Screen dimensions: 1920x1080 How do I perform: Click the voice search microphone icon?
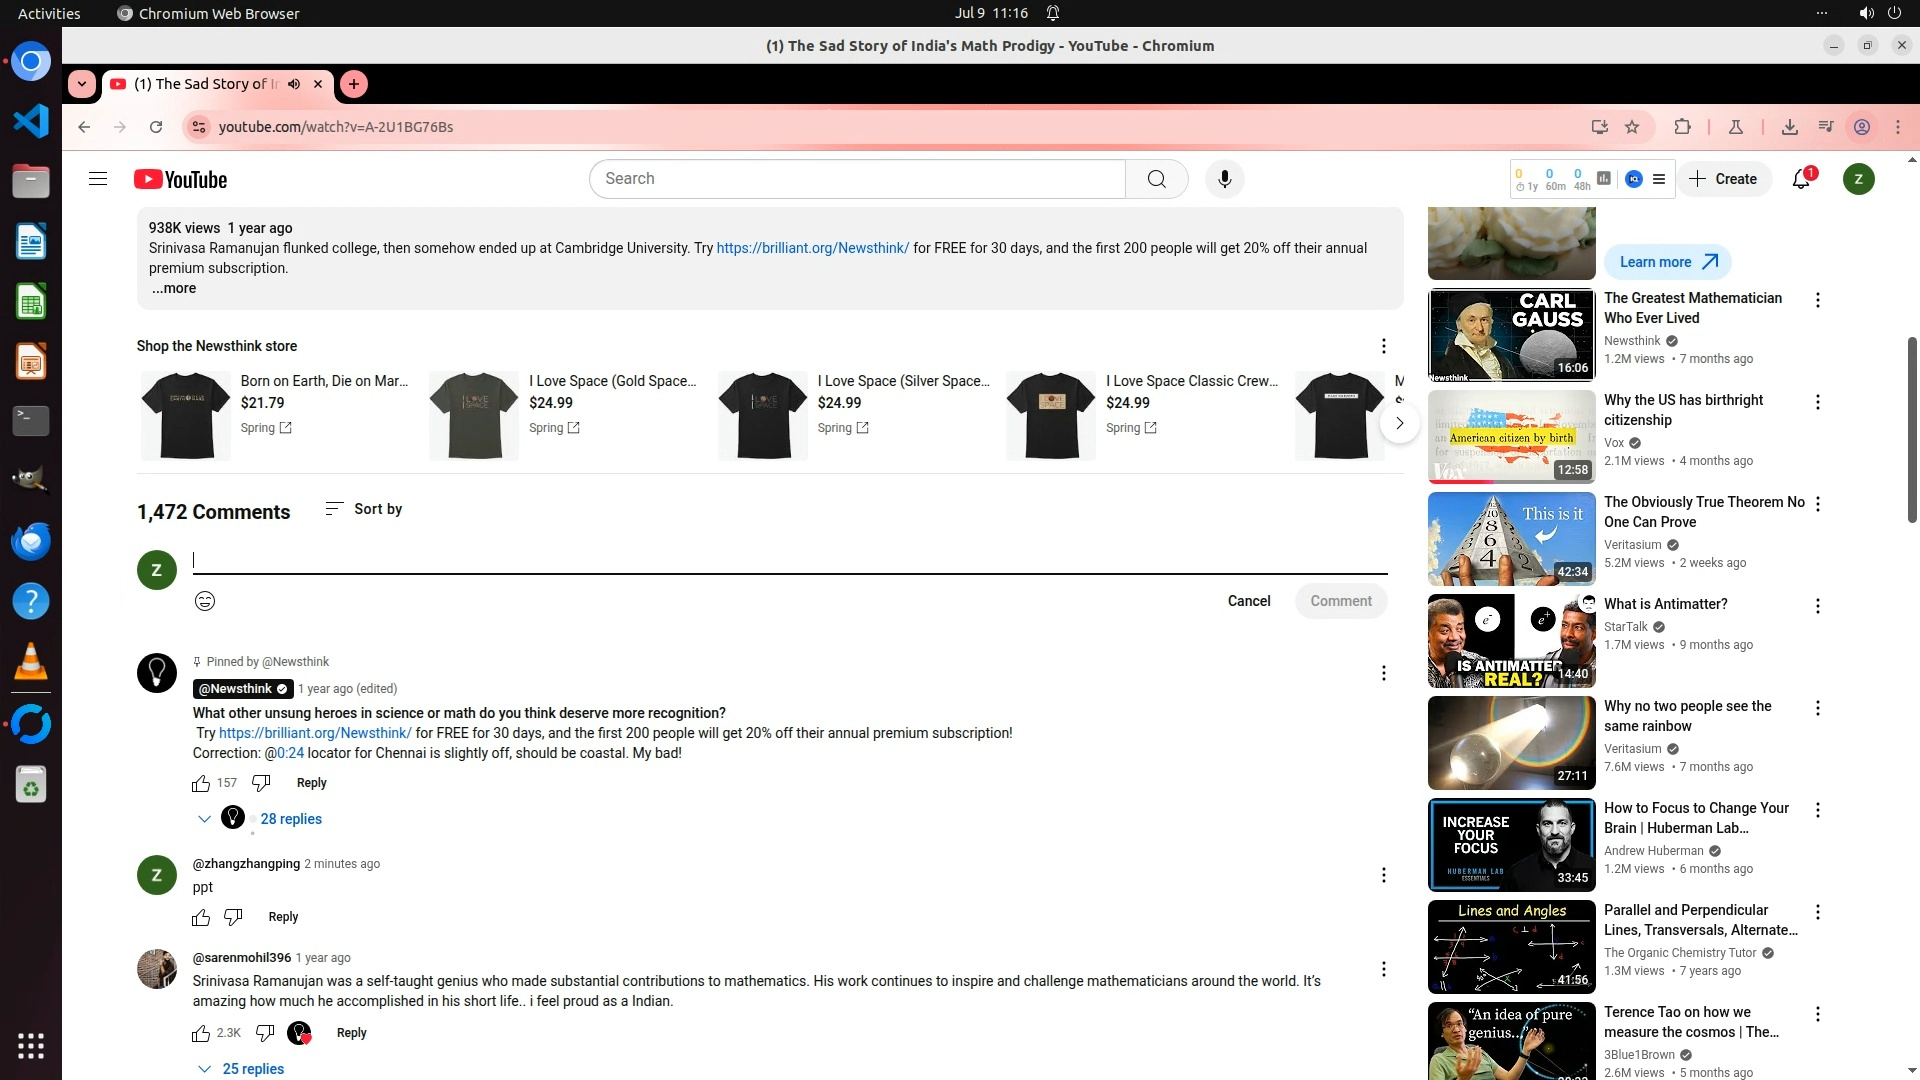[x=1224, y=179]
